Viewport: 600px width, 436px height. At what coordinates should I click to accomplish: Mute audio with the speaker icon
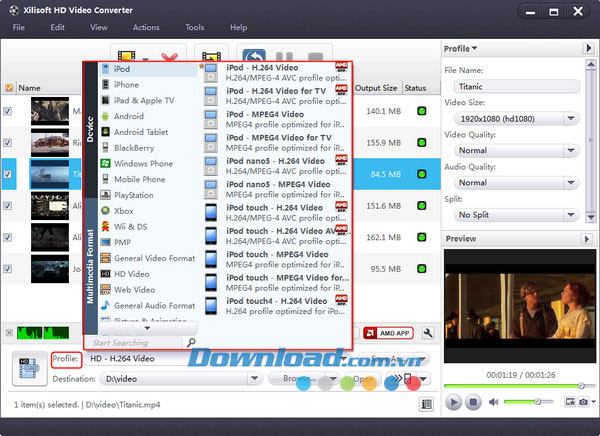pyautogui.click(x=494, y=402)
